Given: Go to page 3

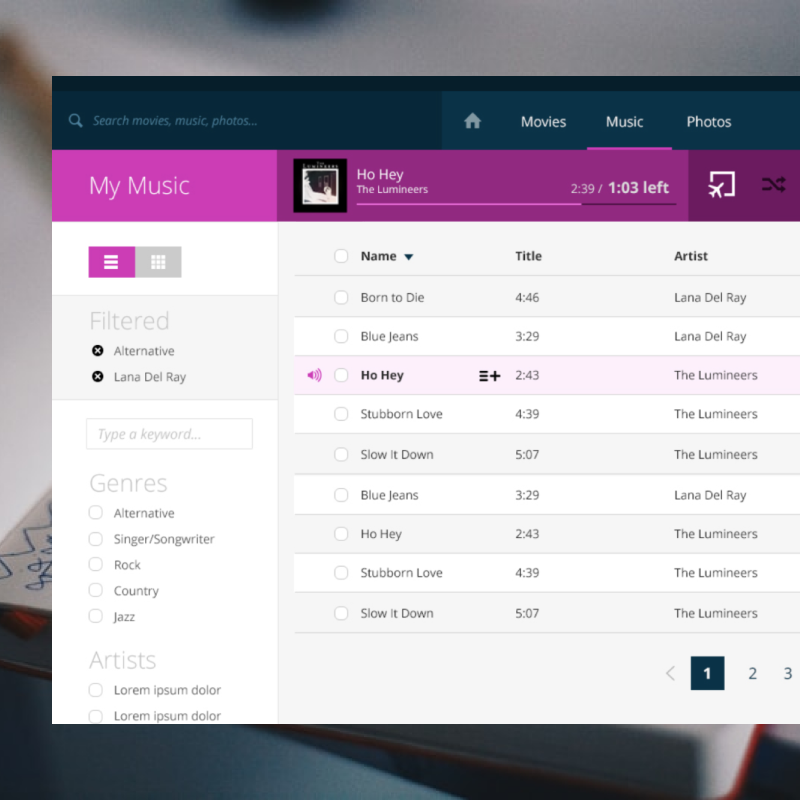Looking at the screenshot, I should (x=788, y=673).
